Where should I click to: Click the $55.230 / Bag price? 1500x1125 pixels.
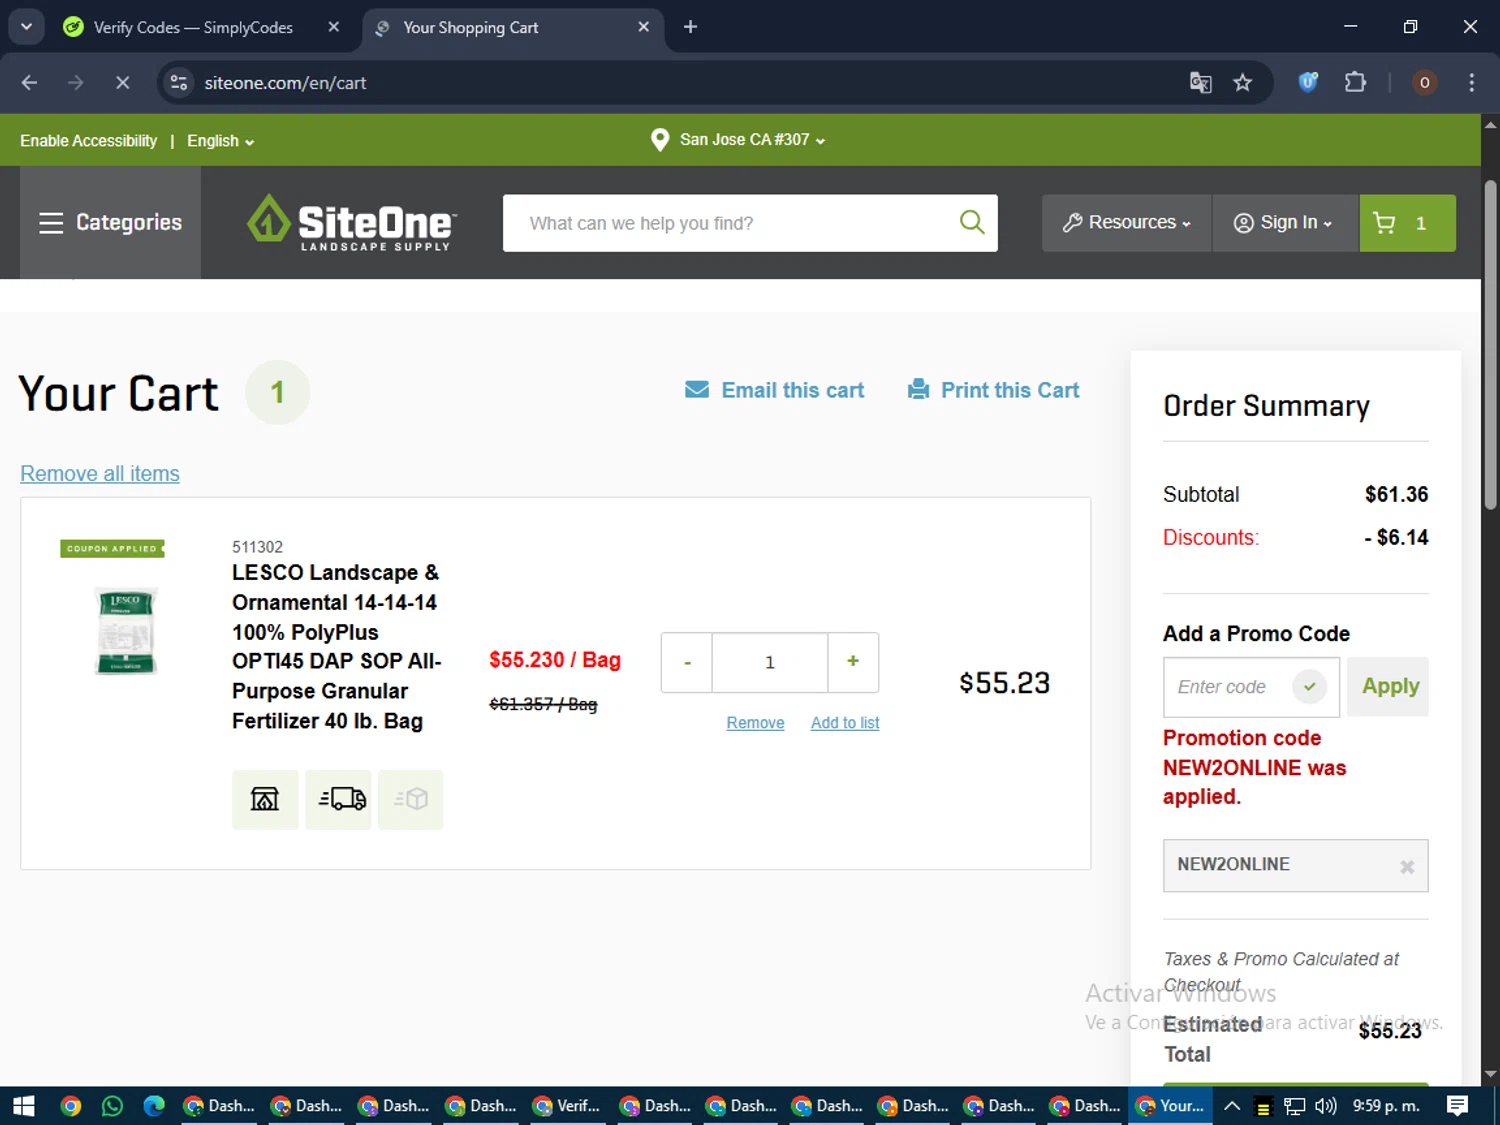(x=555, y=660)
